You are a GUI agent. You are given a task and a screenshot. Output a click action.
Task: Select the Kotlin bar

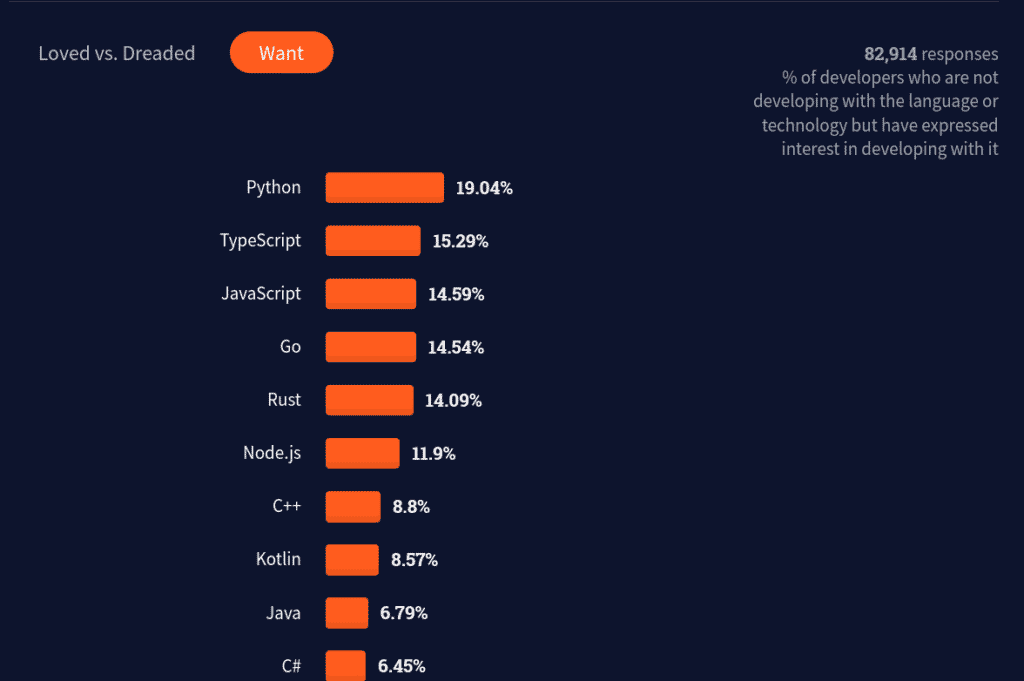(351, 560)
